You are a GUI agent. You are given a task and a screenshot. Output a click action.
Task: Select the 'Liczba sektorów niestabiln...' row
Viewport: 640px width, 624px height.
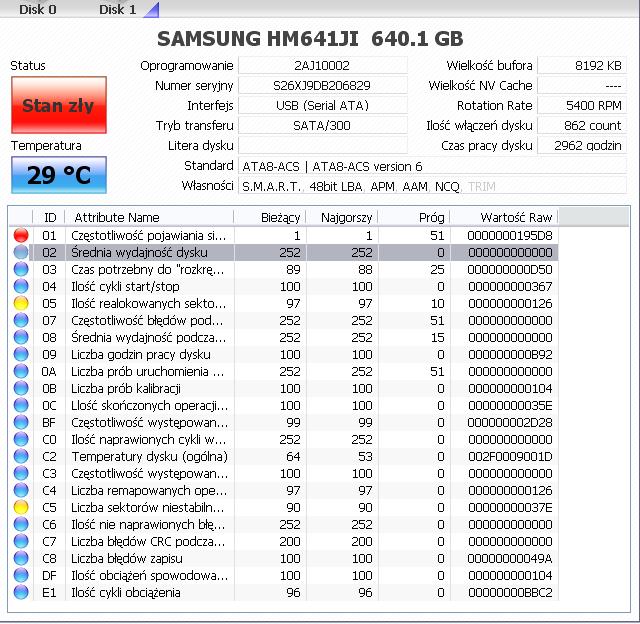[284, 507]
